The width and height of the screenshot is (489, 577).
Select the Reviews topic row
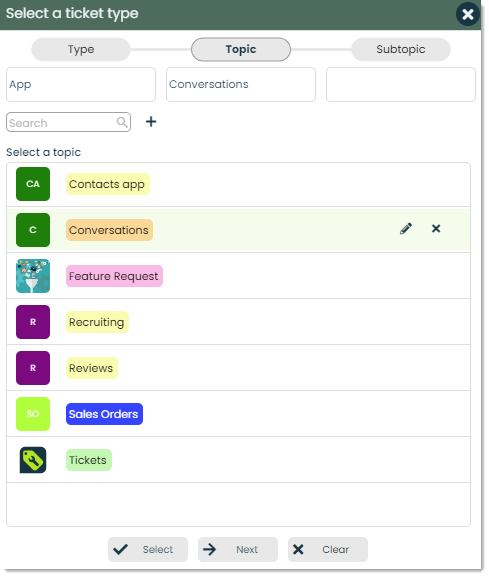click(x=238, y=368)
